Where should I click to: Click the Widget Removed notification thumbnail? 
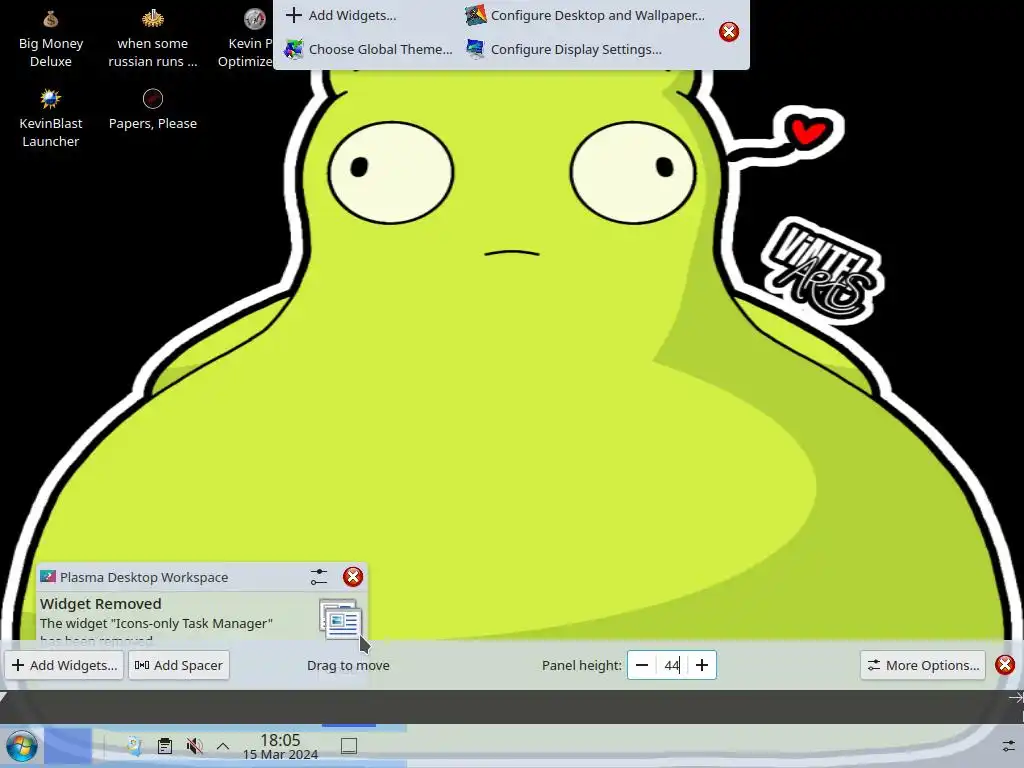pos(340,618)
